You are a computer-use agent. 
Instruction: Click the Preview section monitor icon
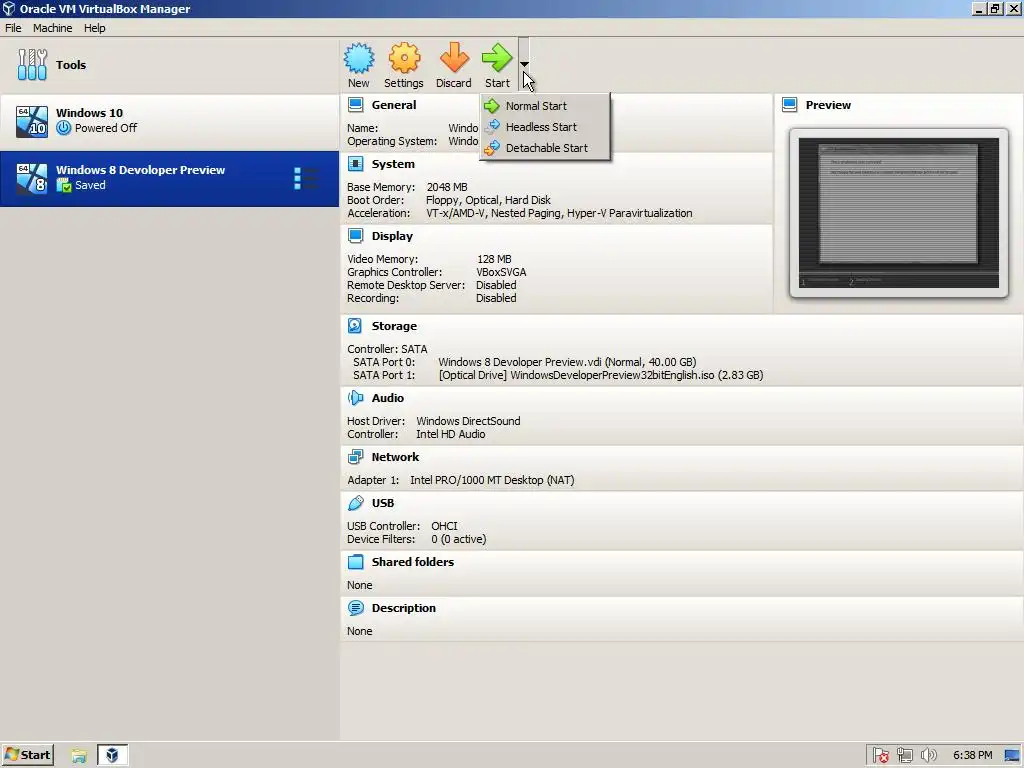790,104
